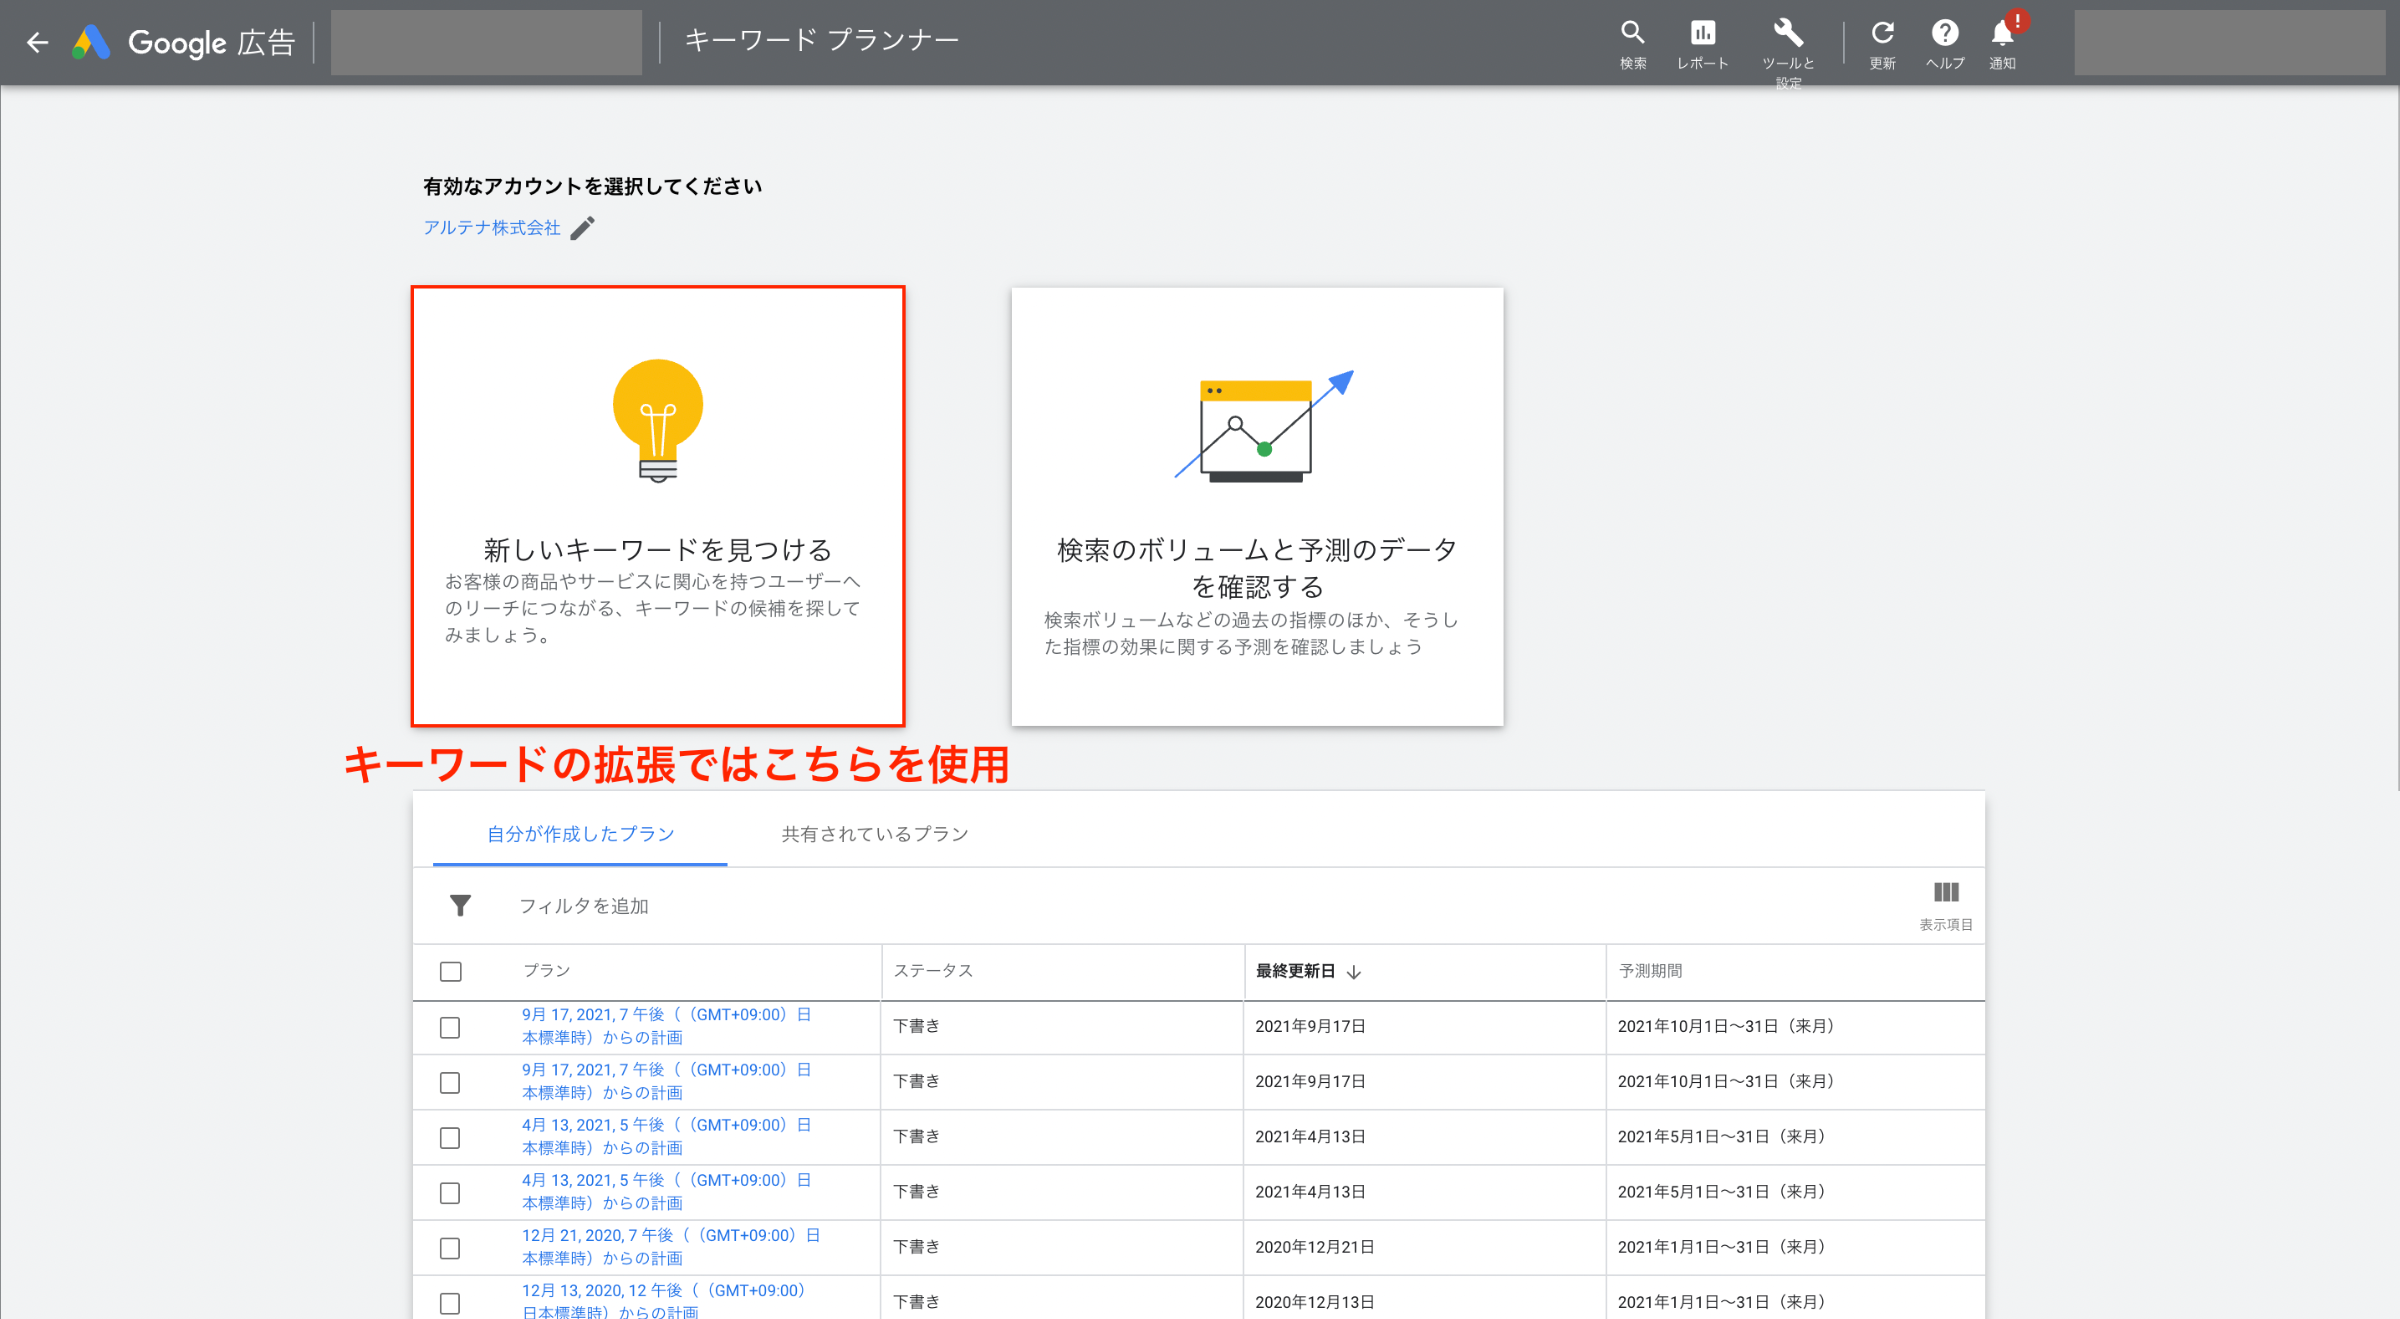Click the filter funnel icon
The image size is (2400, 1319).
point(460,905)
